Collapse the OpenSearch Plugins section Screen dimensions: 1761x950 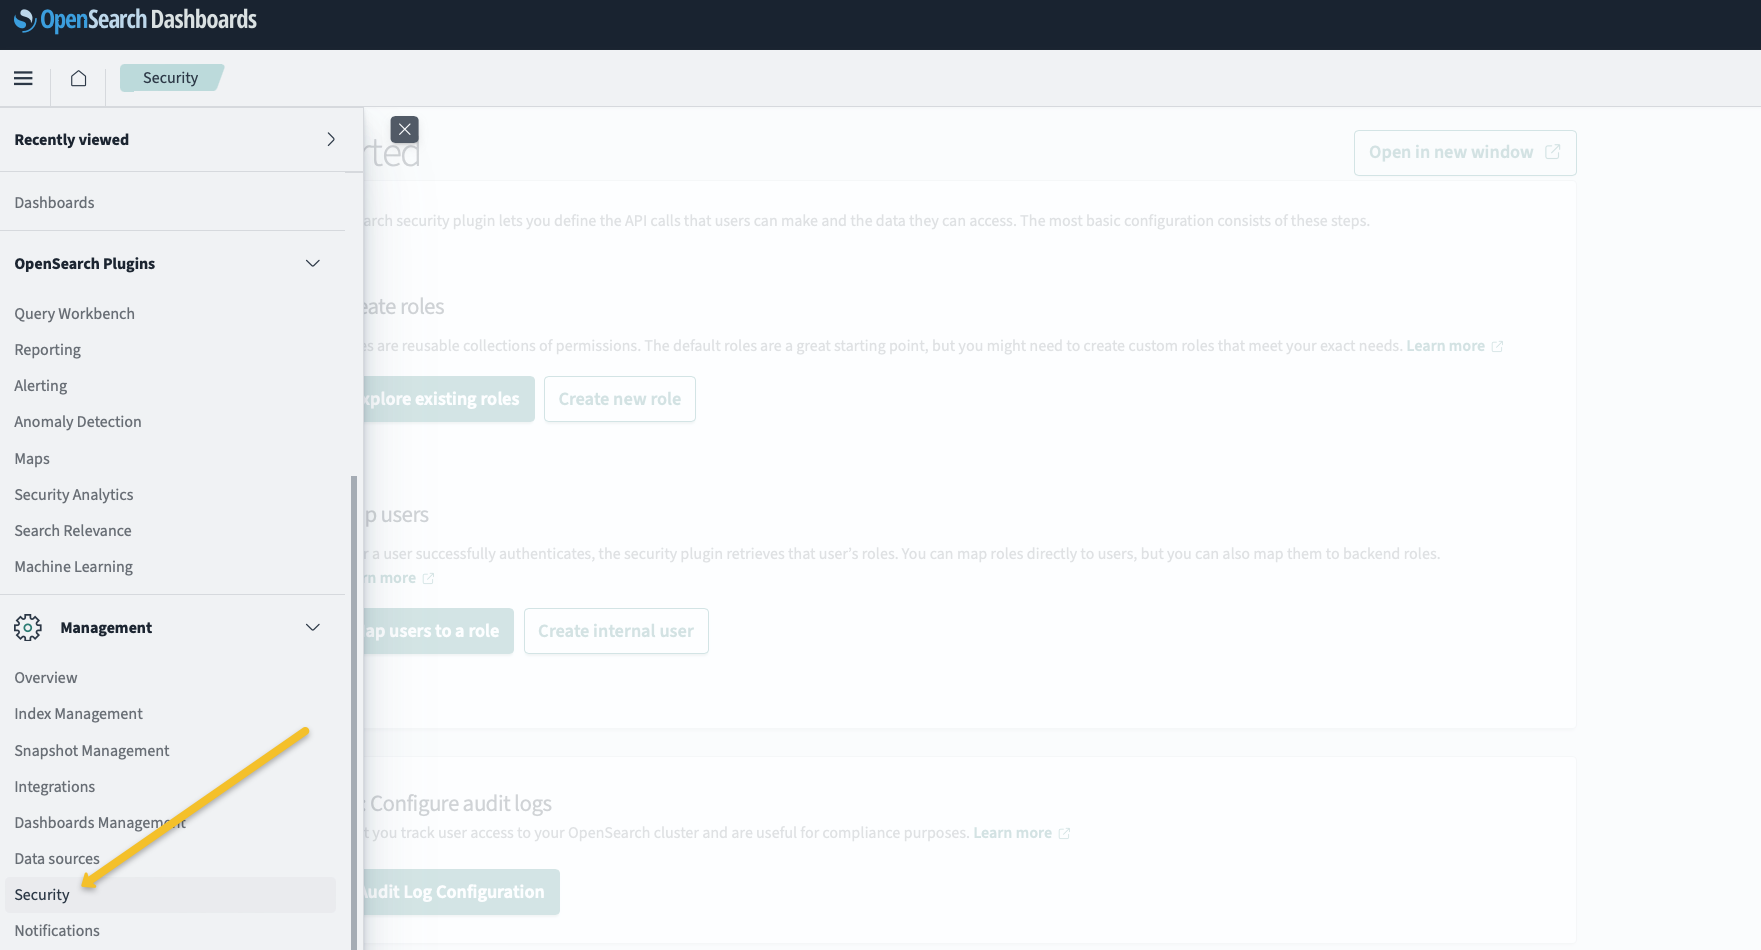313,263
